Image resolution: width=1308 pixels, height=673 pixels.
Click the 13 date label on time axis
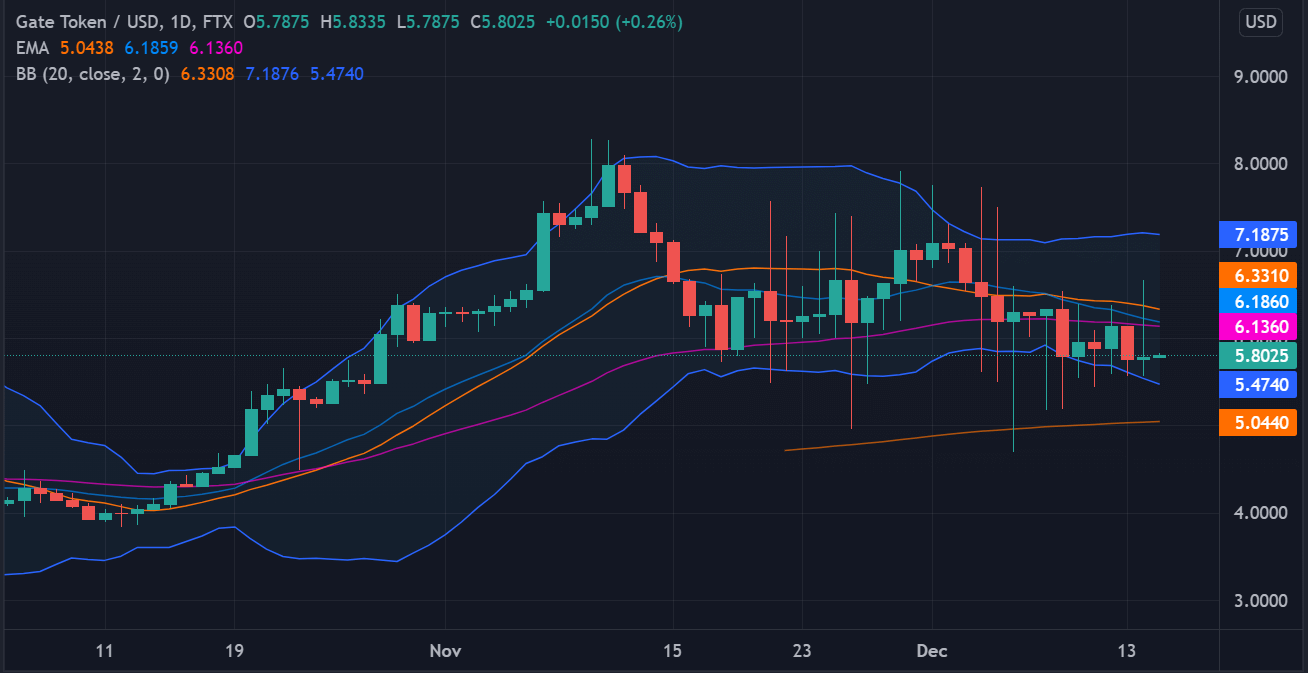coord(1127,651)
